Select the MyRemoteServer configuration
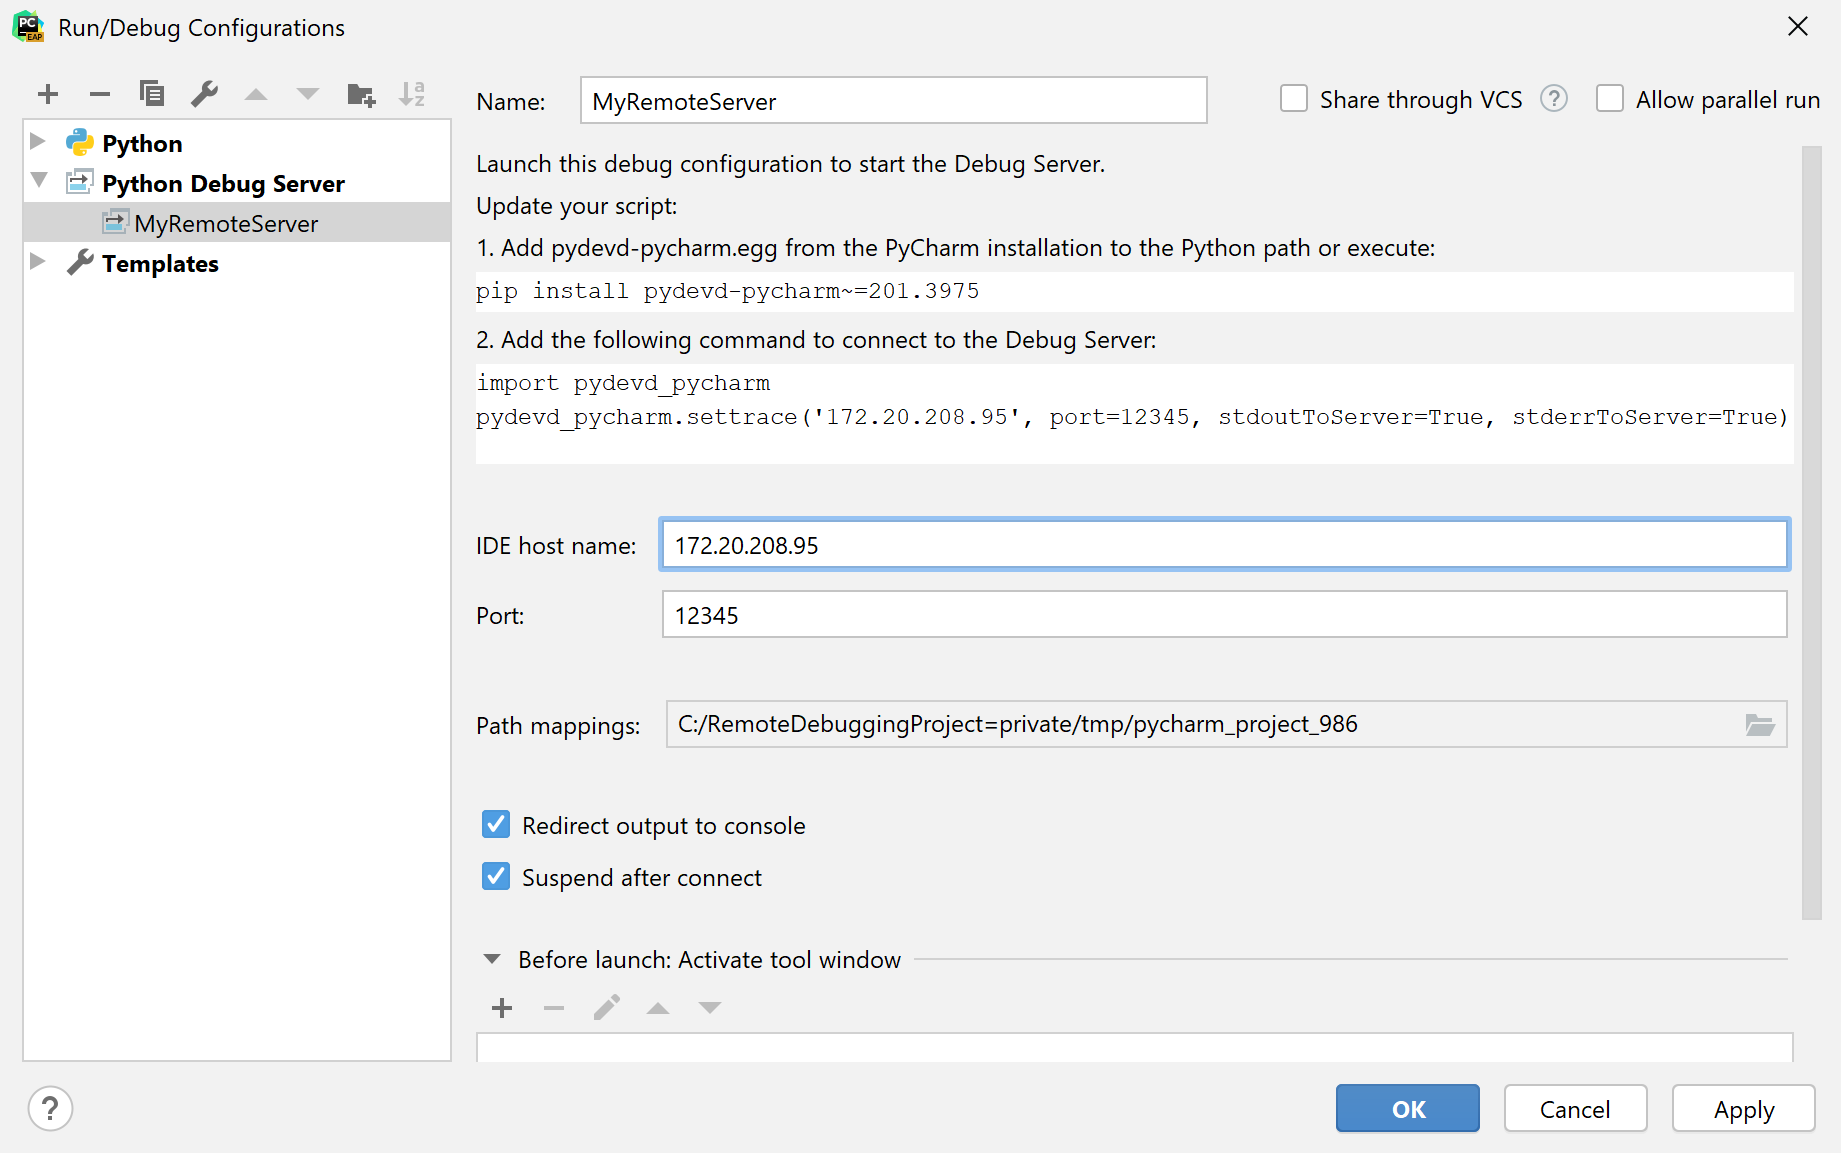Screen dimensions: 1841x1153 coord(226,222)
